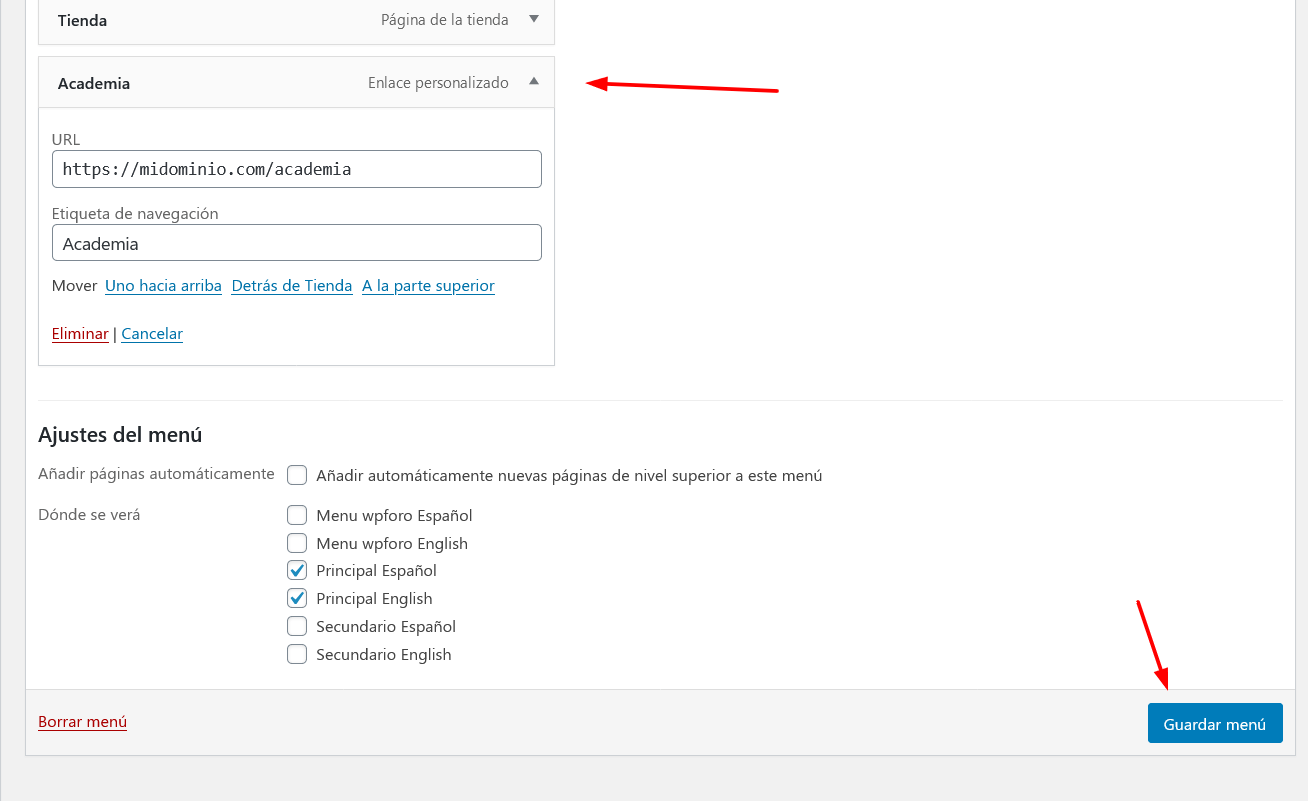The width and height of the screenshot is (1308, 801).
Task: Click the Cancelar link
Action: [x=152, y=334]
